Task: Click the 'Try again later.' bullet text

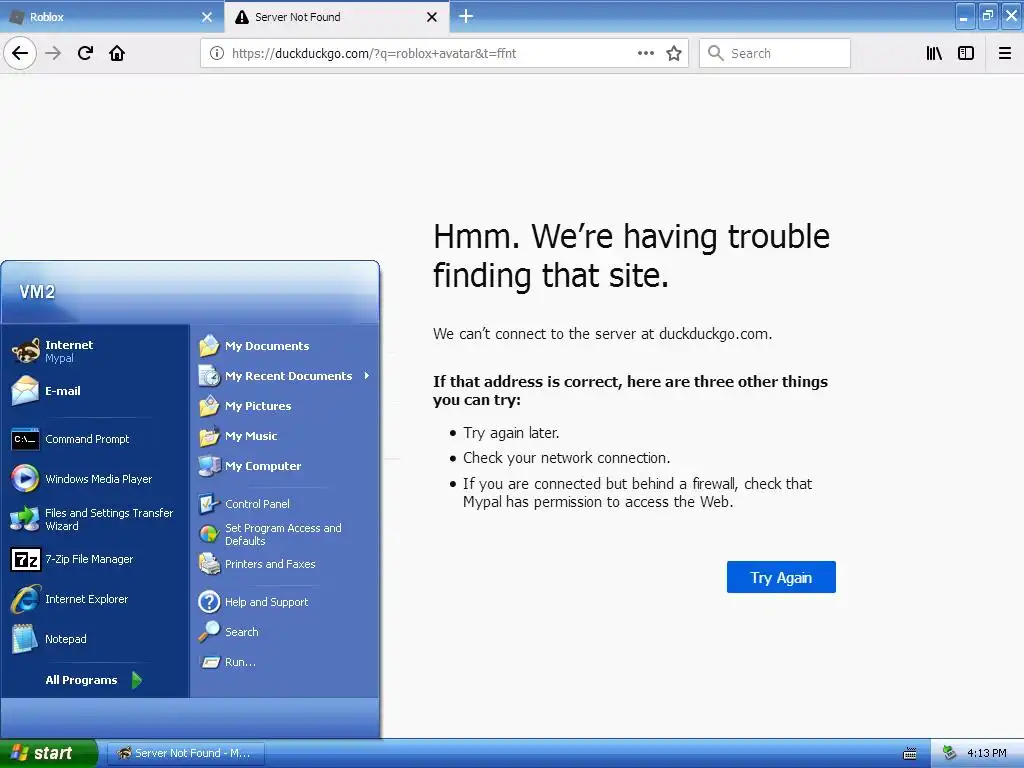Action: (511, 433)
